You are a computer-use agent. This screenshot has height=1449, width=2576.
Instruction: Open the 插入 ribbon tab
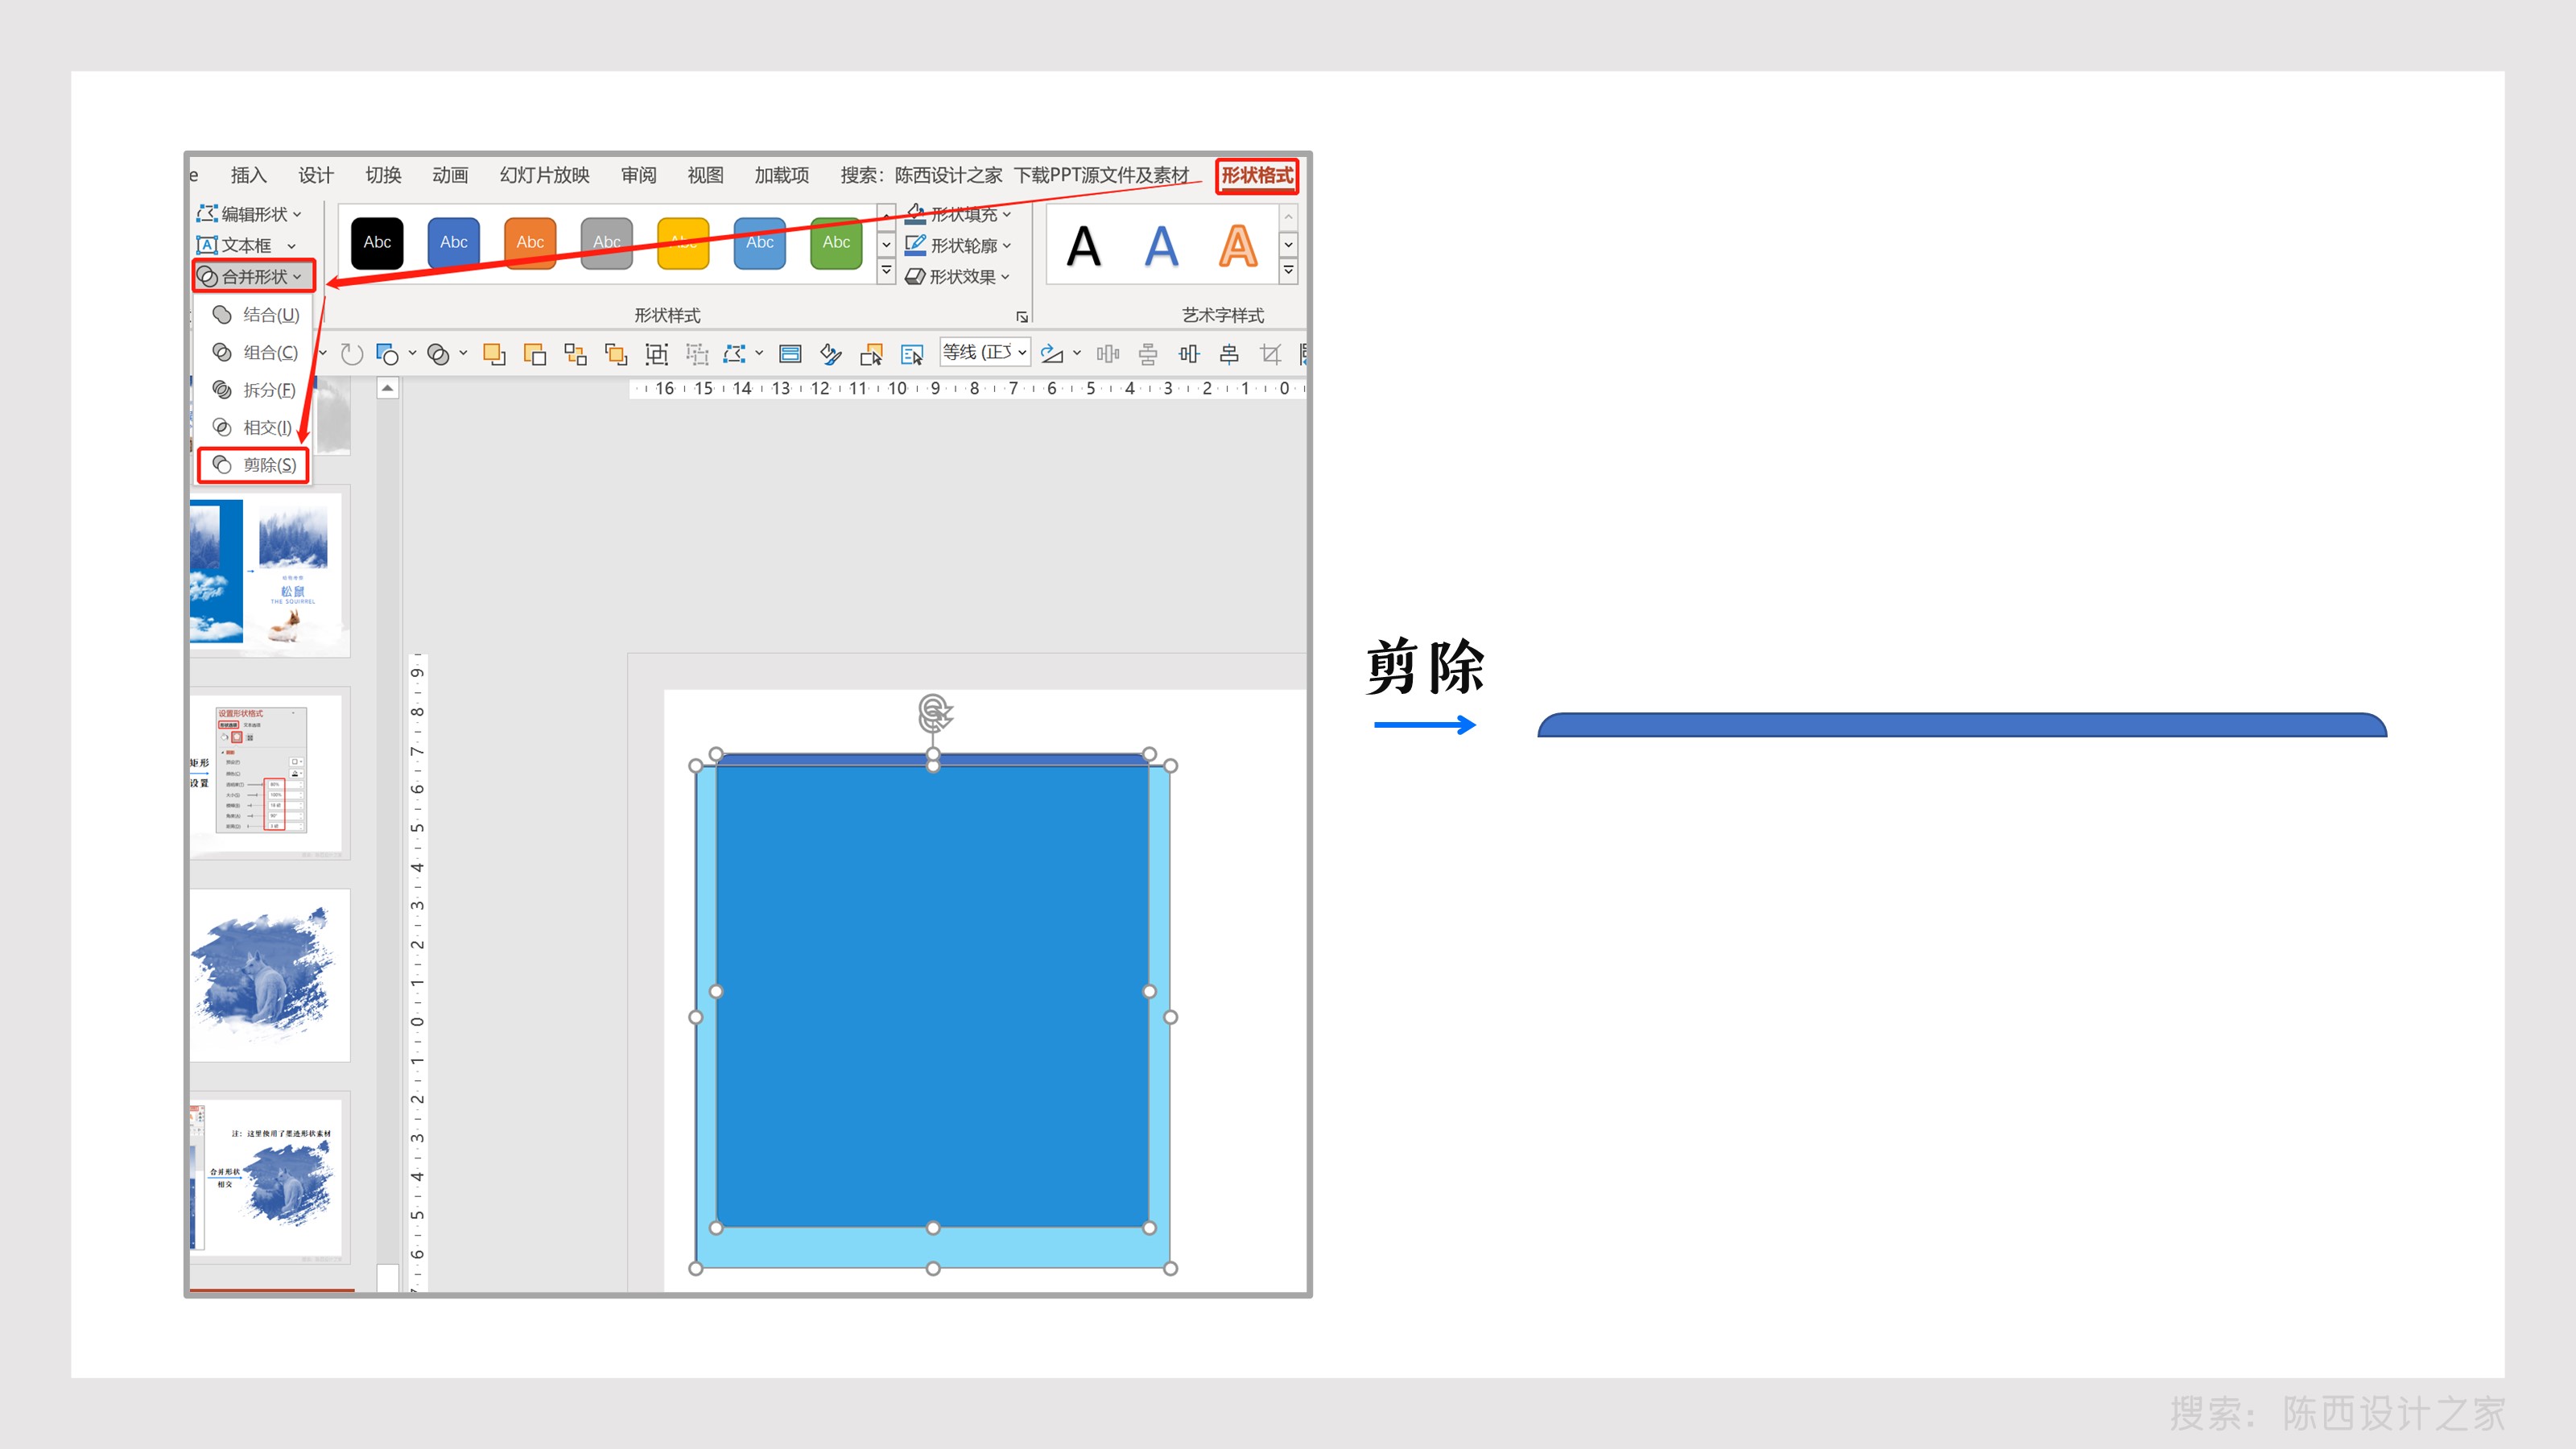coord(248,176)
